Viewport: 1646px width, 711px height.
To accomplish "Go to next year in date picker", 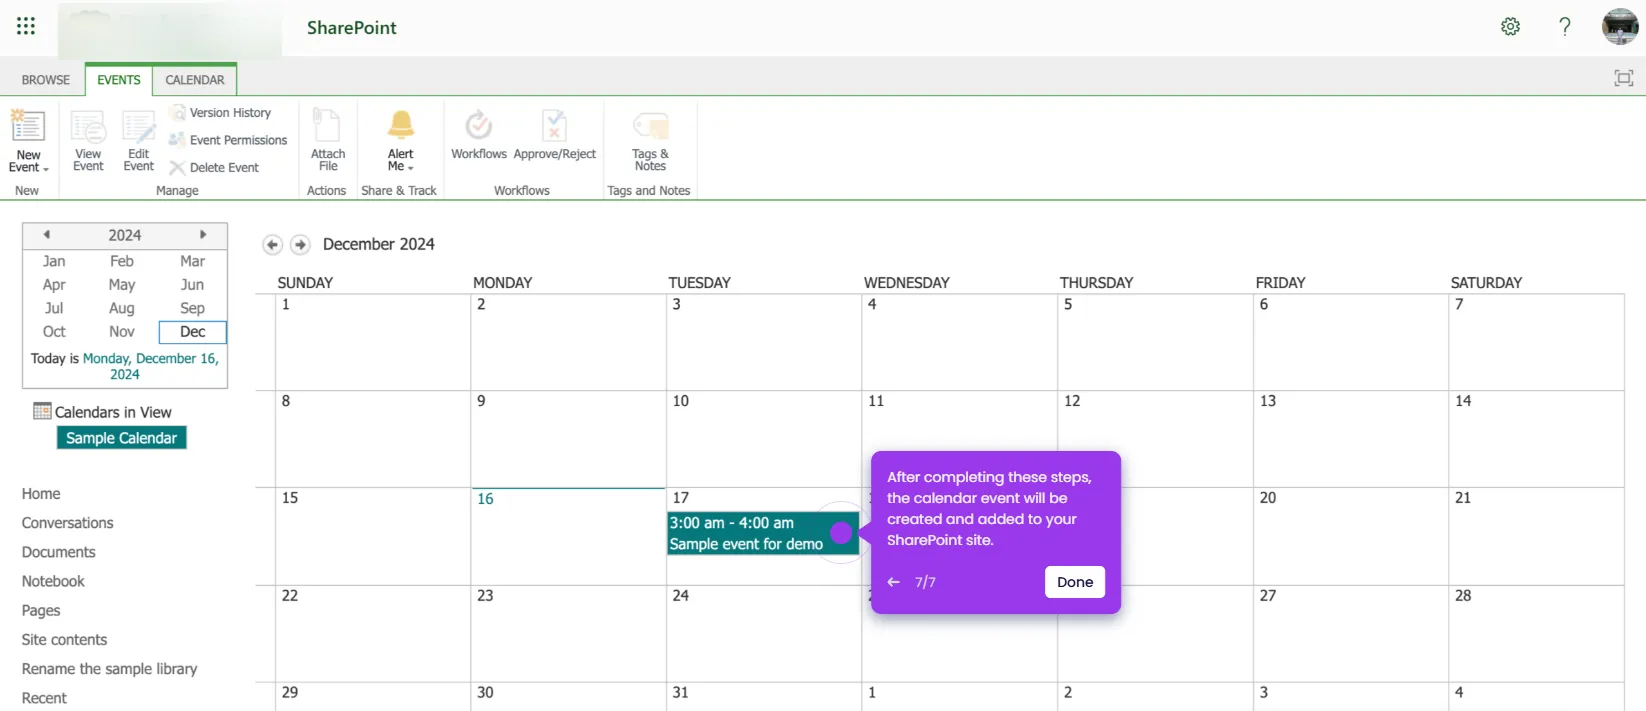I will click(x=203, y=234).
